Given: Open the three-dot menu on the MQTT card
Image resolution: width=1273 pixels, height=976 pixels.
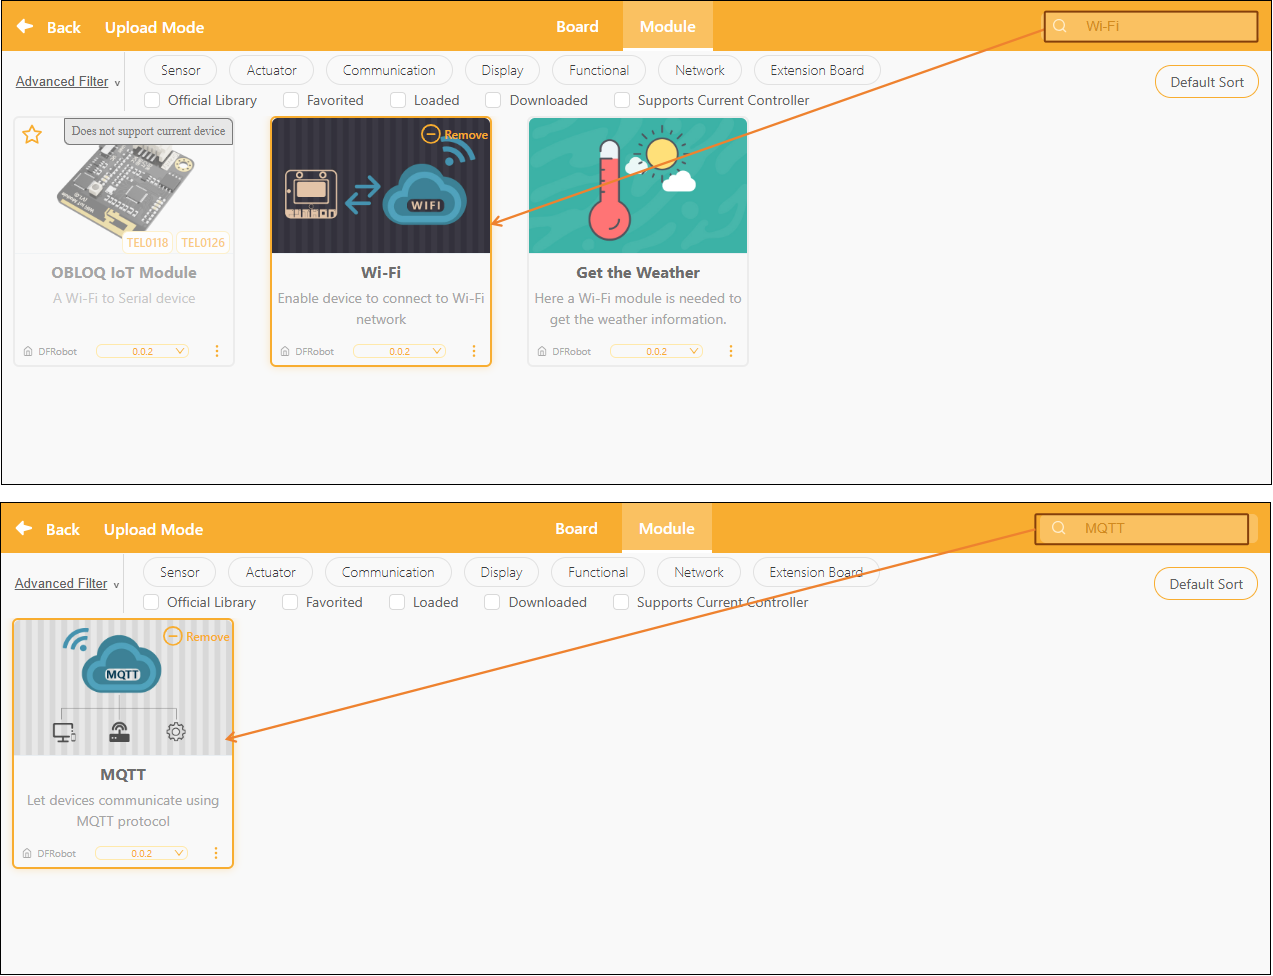Looking at the screenshot, I should pyautogui.click(x=216, y=853).
